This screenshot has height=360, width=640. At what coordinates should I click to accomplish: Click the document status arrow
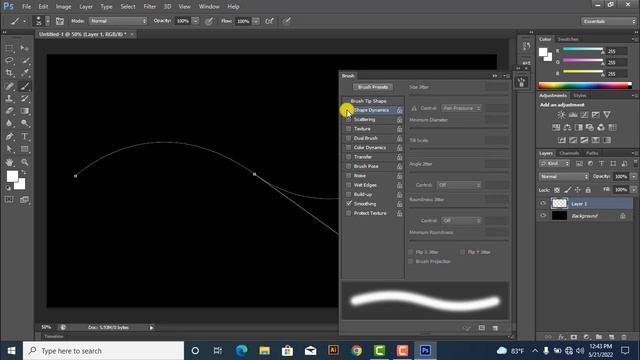point(151,327)
